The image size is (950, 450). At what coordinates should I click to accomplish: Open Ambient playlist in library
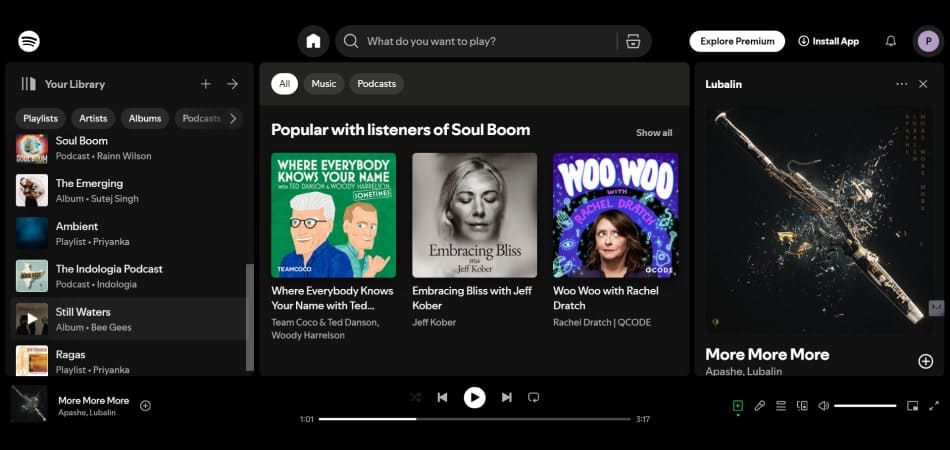click(x=129, y=233)
